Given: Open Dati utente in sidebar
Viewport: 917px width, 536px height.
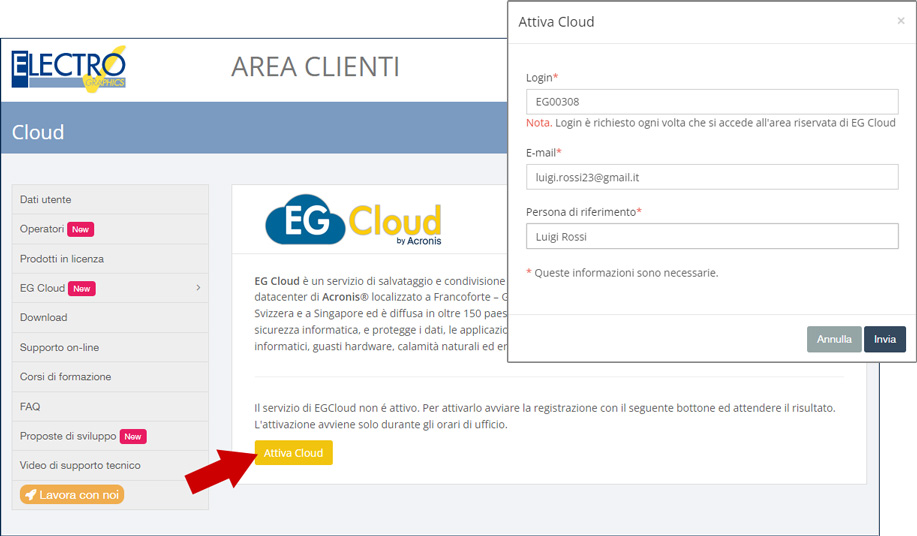Looking at the screenshot, I should (110, 199).
